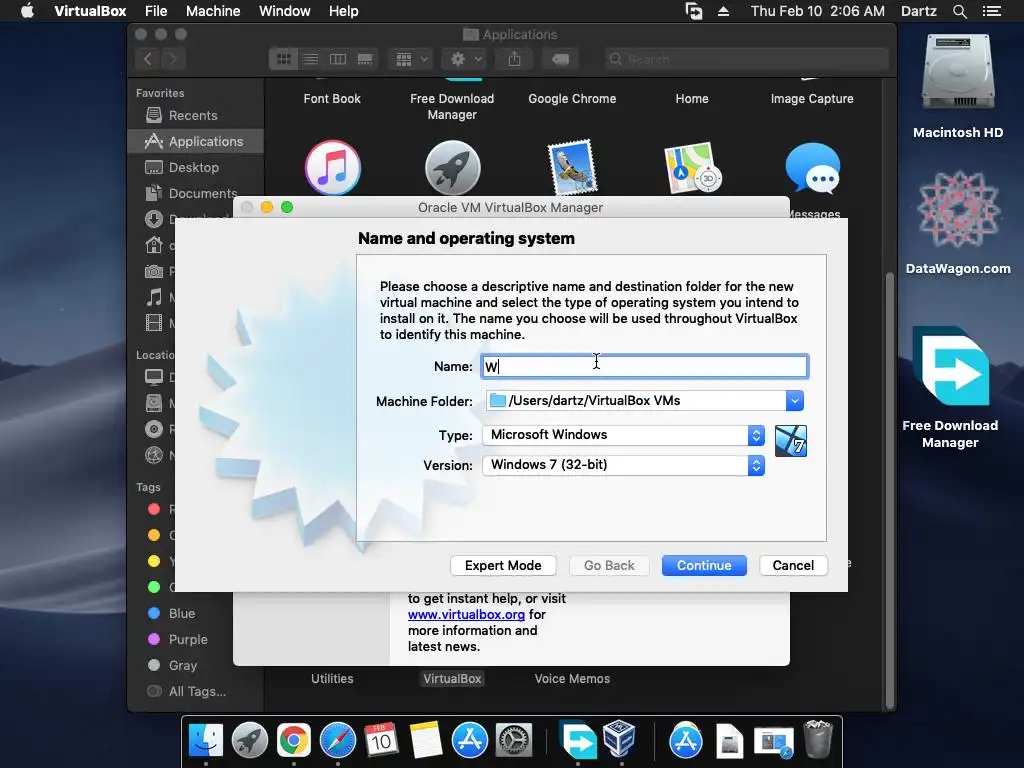
Task: Open Finder group-by dropdown
Action: pos(411,59)
